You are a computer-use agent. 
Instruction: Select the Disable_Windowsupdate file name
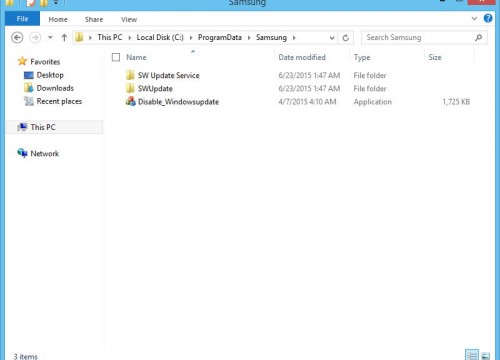click(178, 102)
